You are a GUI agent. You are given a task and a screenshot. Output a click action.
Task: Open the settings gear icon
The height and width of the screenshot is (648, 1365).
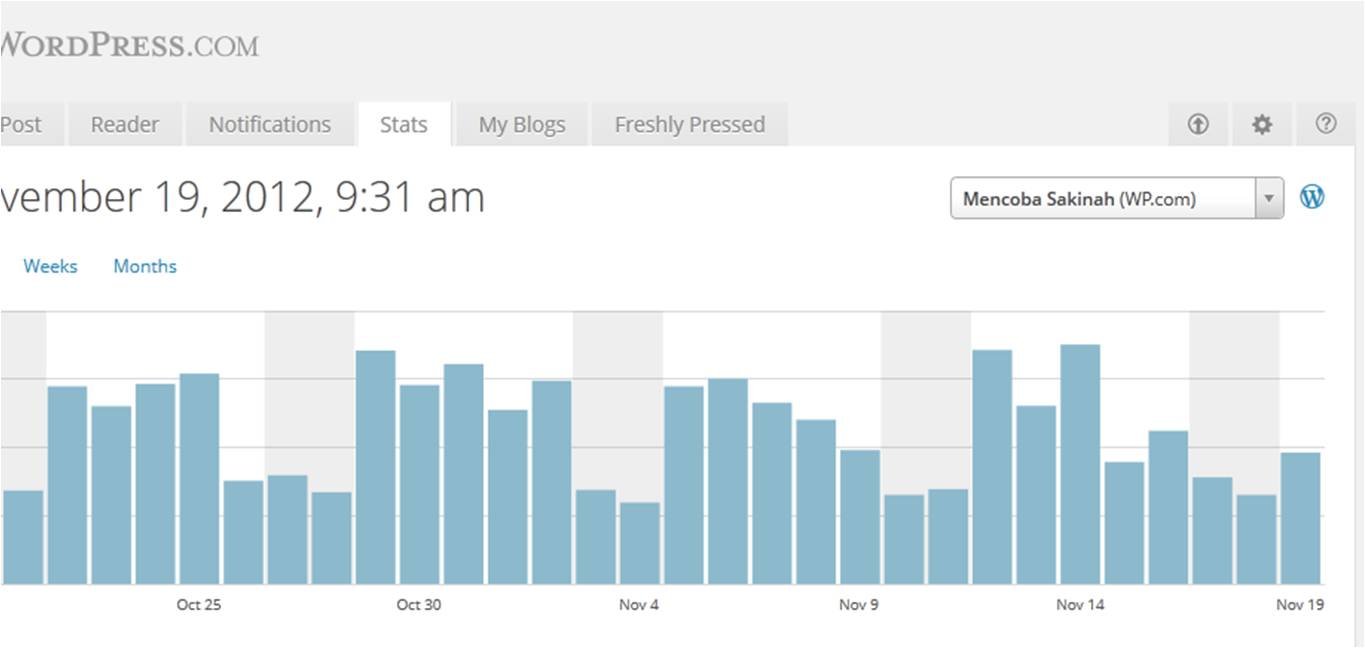(1262, 124)
